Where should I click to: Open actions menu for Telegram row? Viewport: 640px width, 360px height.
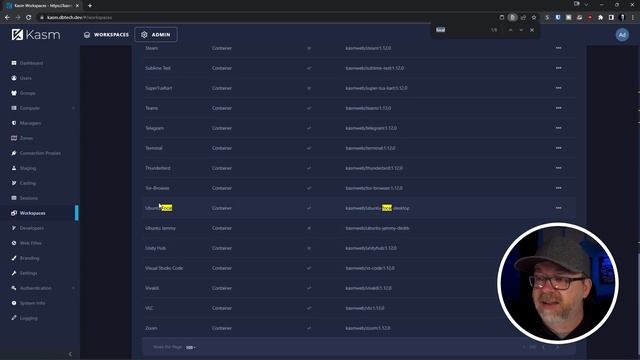click(x=558, y=128)
